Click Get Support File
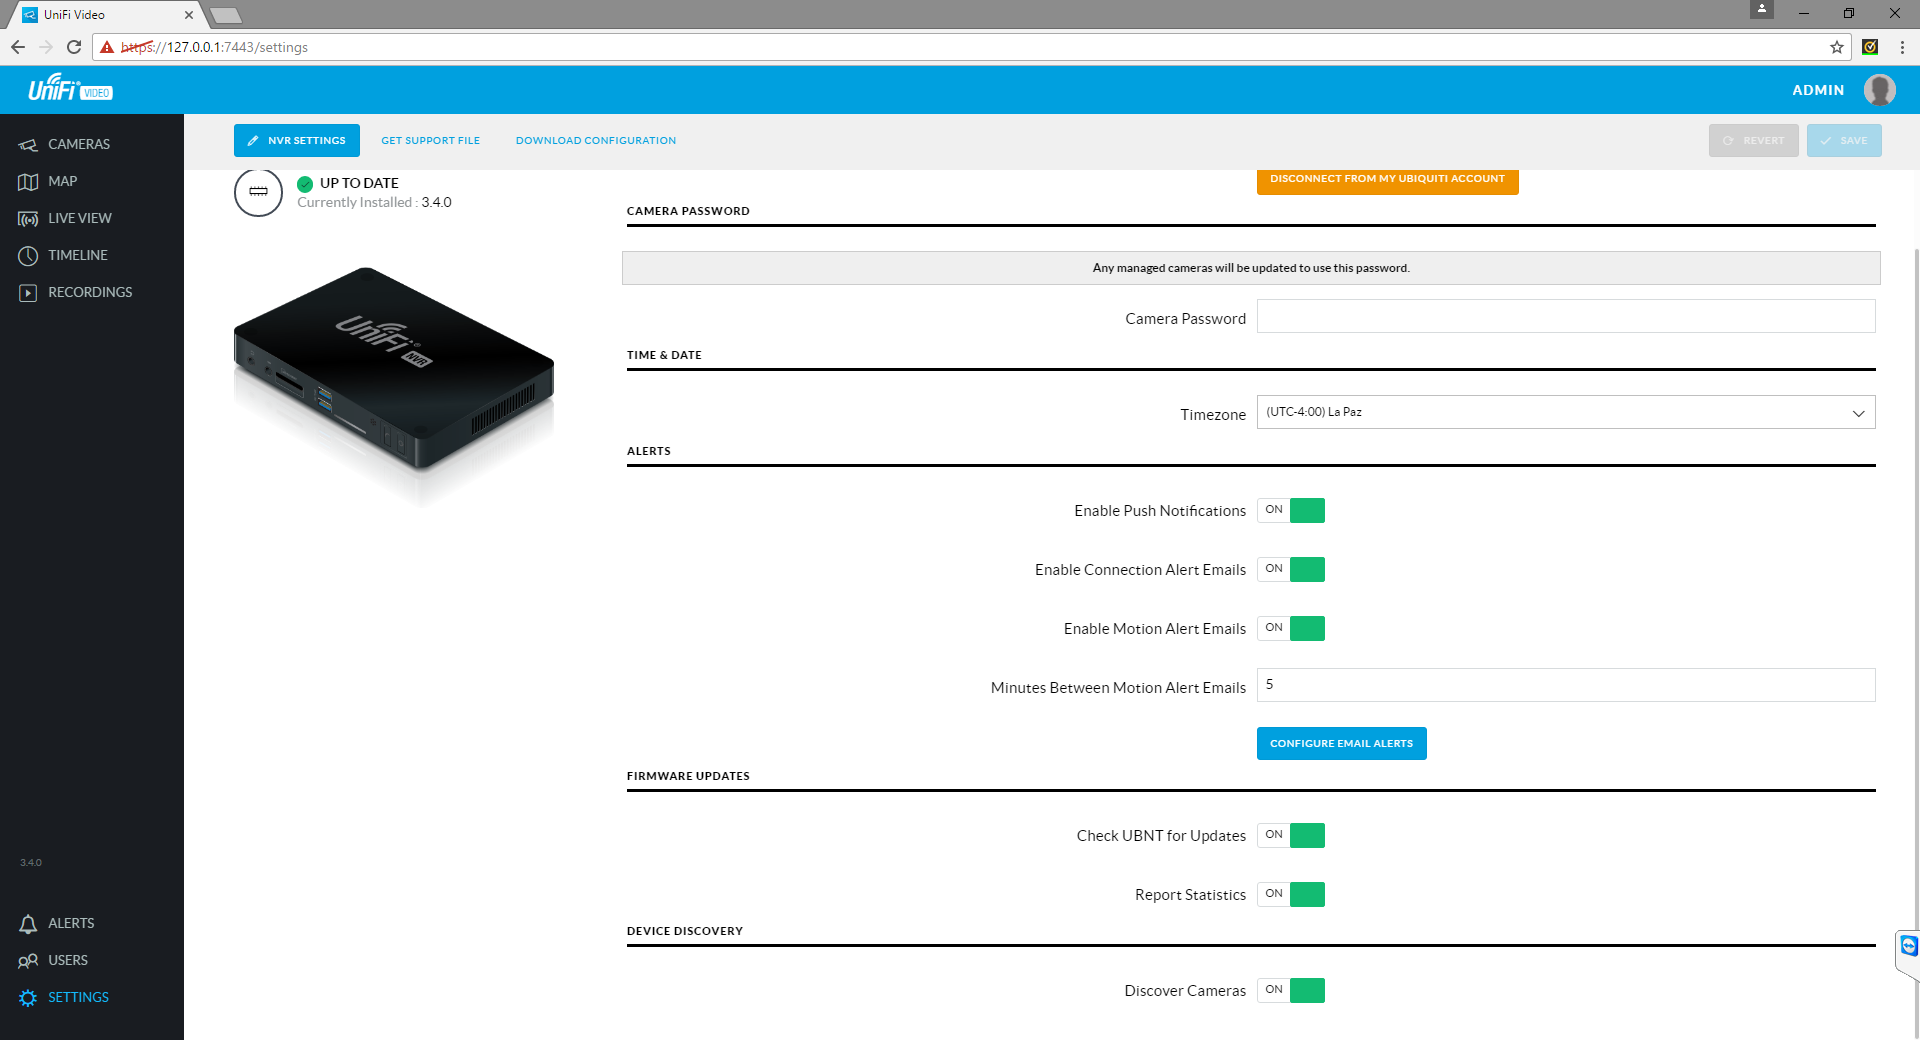 click(431, 141)
